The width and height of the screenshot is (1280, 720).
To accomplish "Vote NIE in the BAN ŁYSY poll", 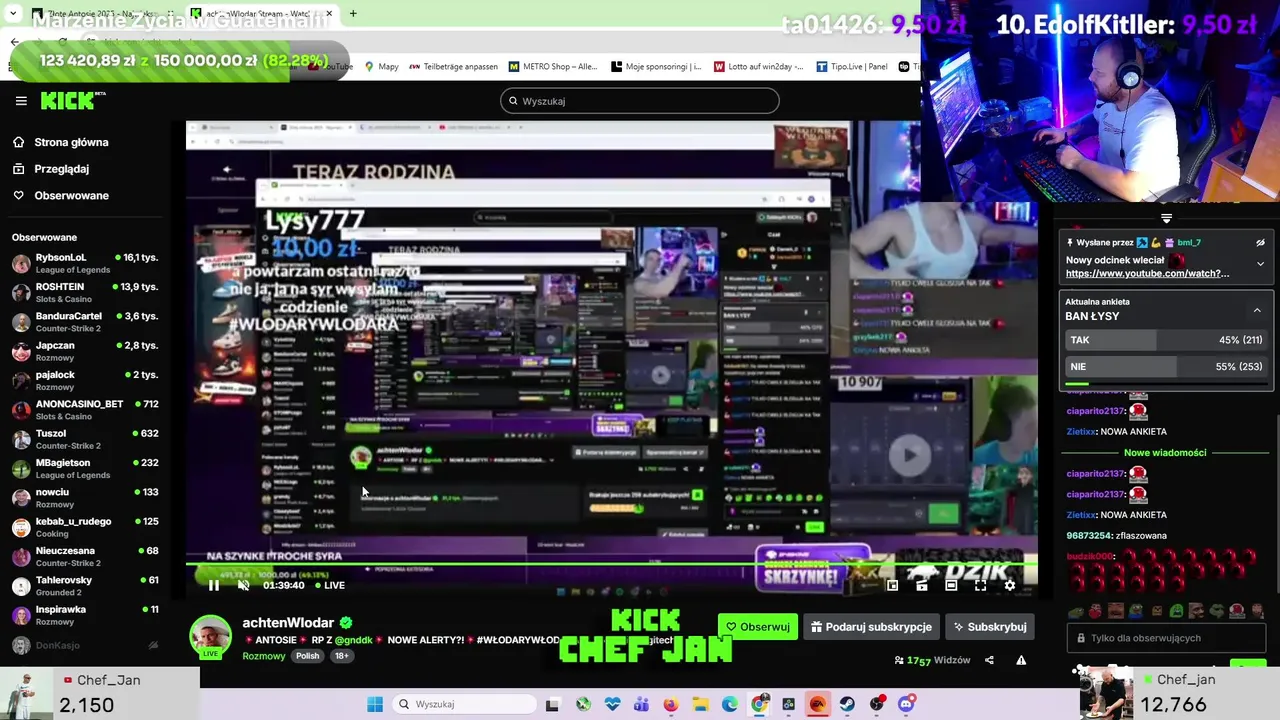I will [x=1166, y=366].
